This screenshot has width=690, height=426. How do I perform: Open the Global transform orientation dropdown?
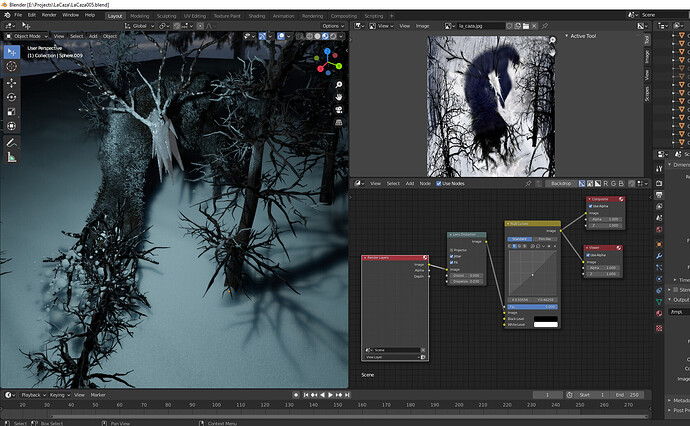[x=139, y=26]
